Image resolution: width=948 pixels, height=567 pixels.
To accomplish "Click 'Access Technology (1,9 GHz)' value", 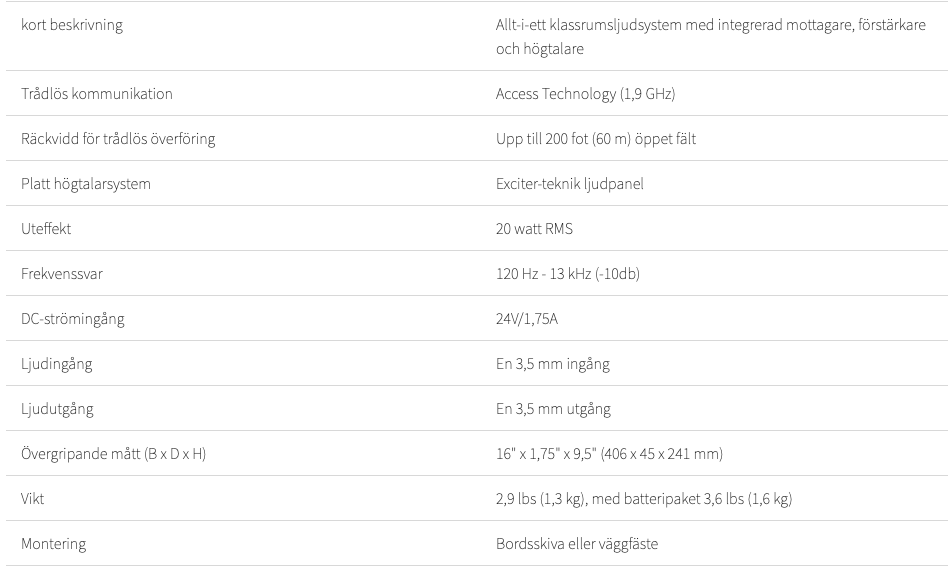I will (x=585, y=94).
